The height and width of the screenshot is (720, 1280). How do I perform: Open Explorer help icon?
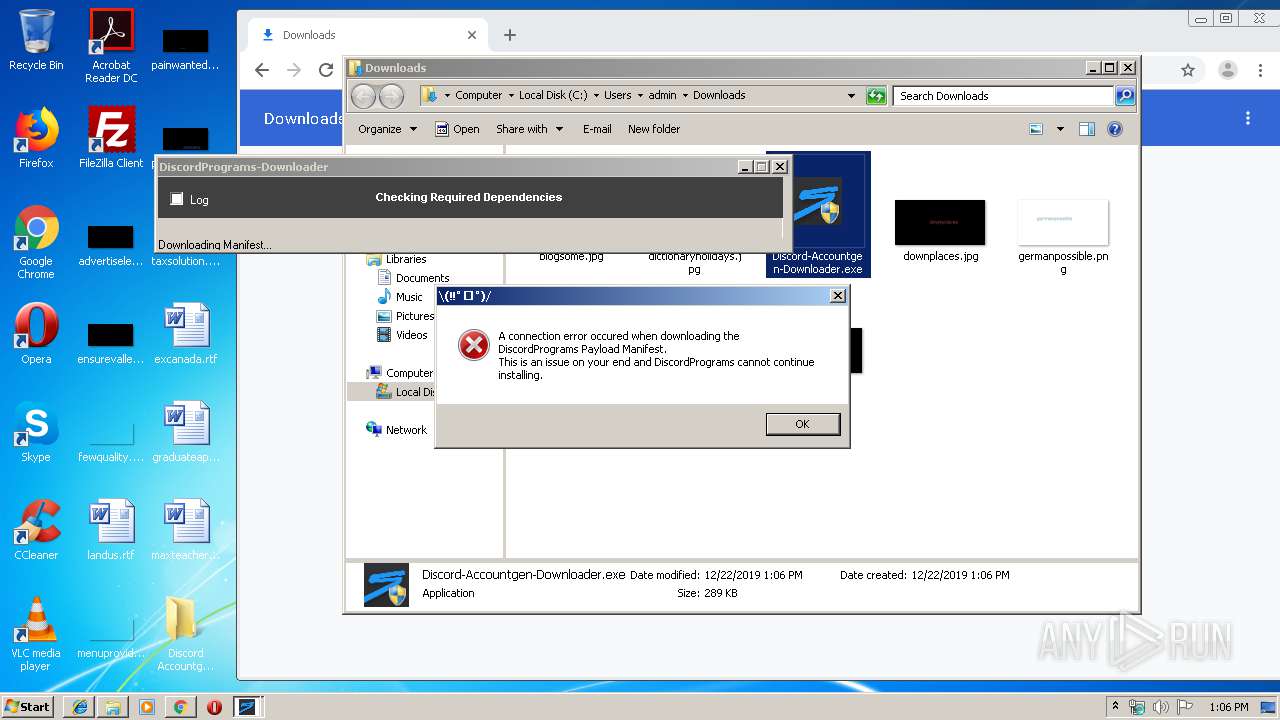1115,129
